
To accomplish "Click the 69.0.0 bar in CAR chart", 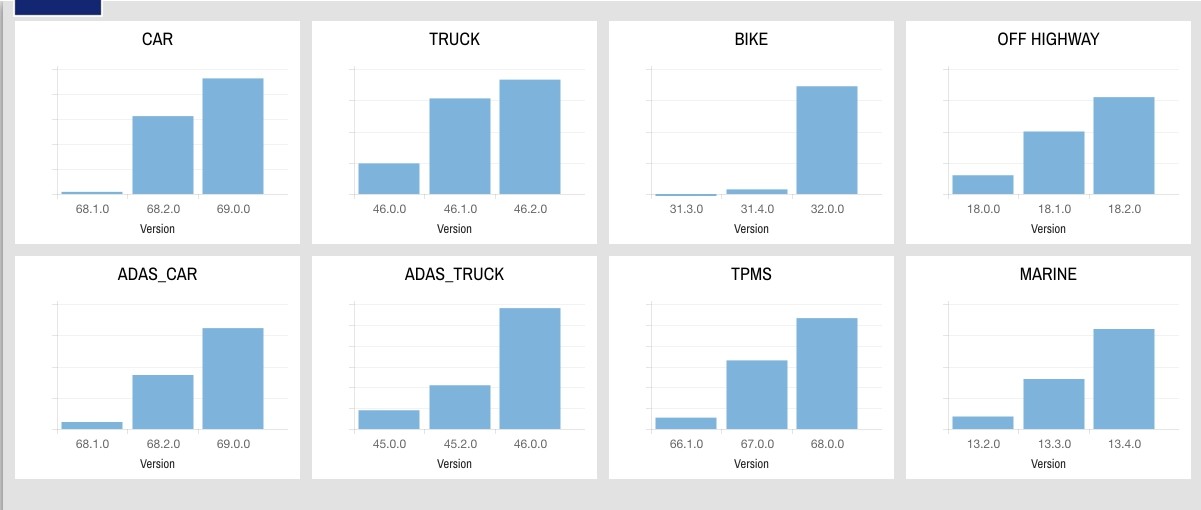I will 233,136.
